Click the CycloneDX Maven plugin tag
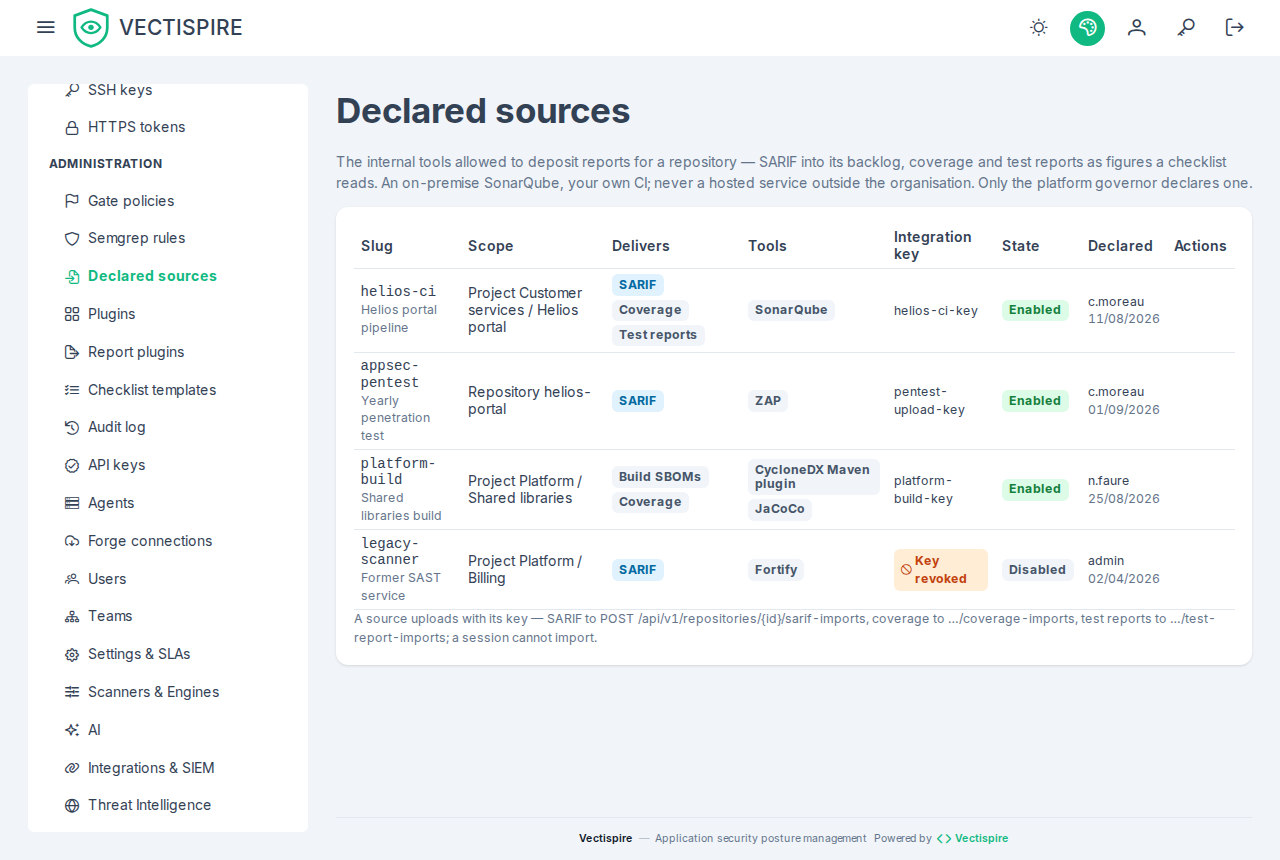Image resolution: width=1280 pixels, height=860 pixels. pos(813,477)
